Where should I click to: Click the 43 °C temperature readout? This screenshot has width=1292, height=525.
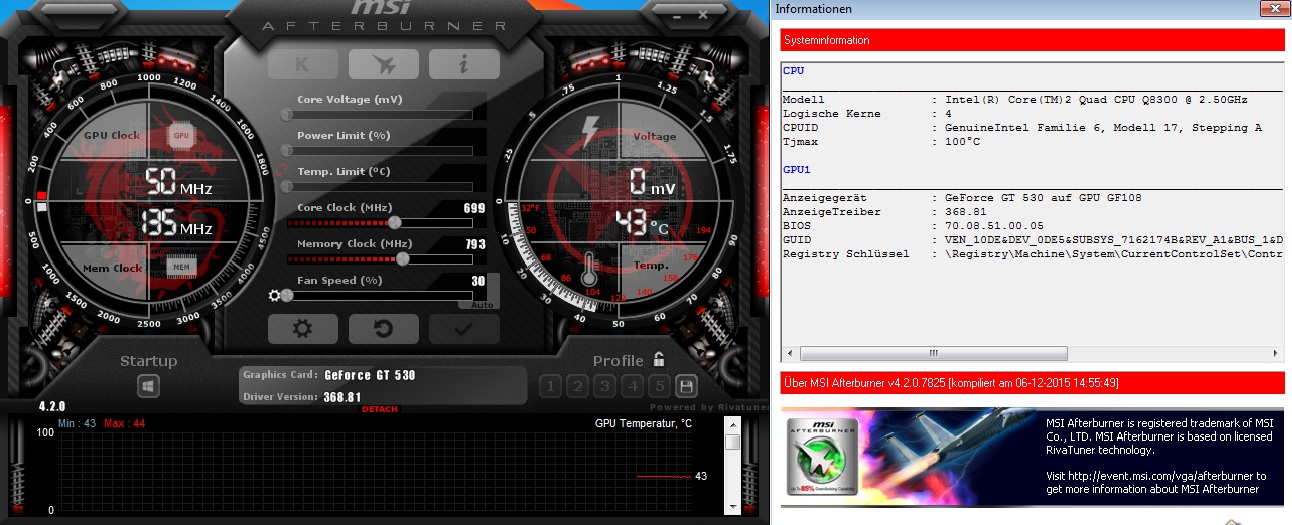point(641,222)
